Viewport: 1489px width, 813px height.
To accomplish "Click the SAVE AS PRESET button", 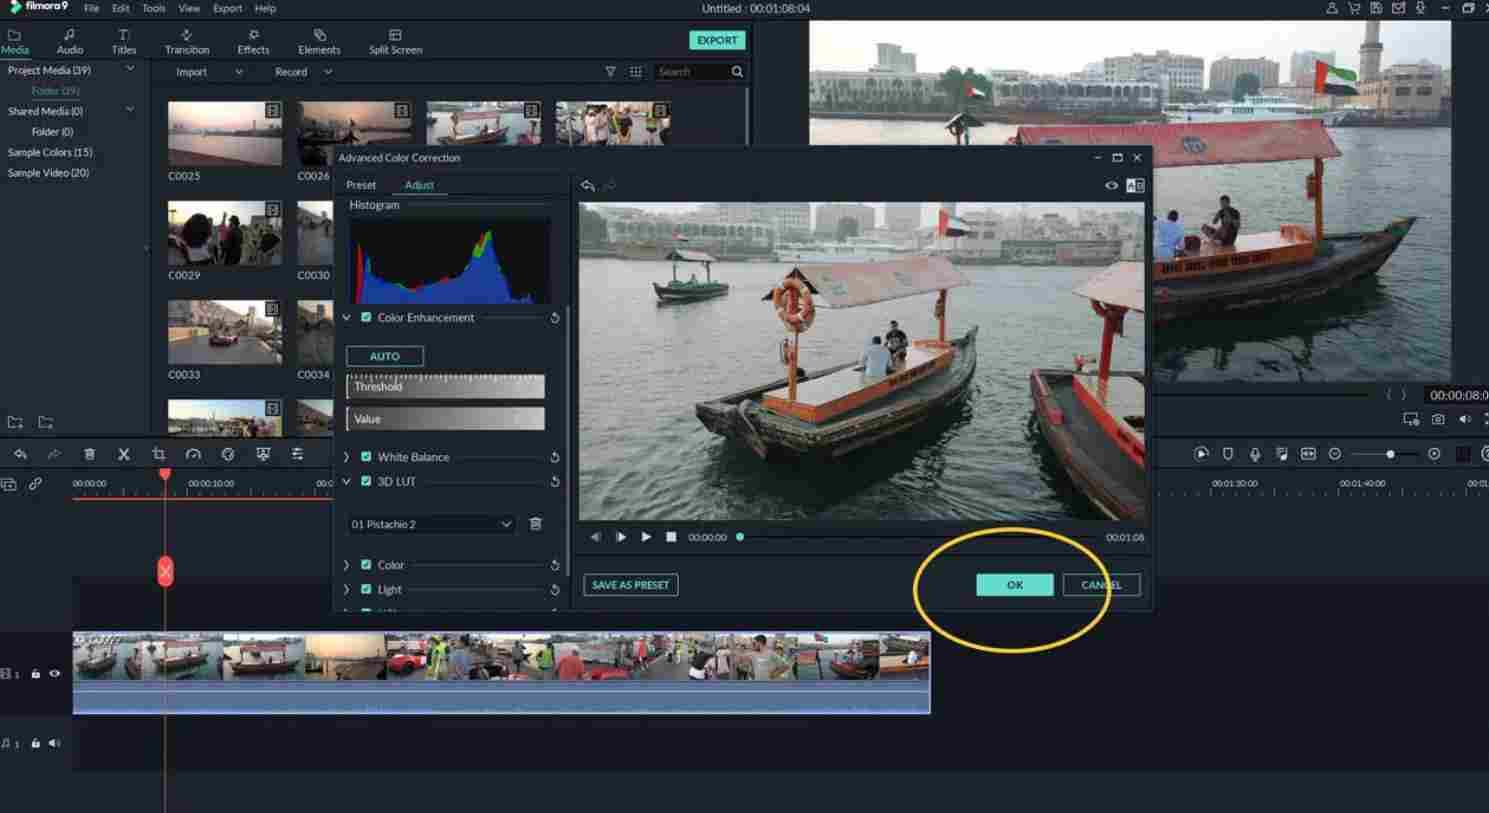I will (x=630, y=585).
